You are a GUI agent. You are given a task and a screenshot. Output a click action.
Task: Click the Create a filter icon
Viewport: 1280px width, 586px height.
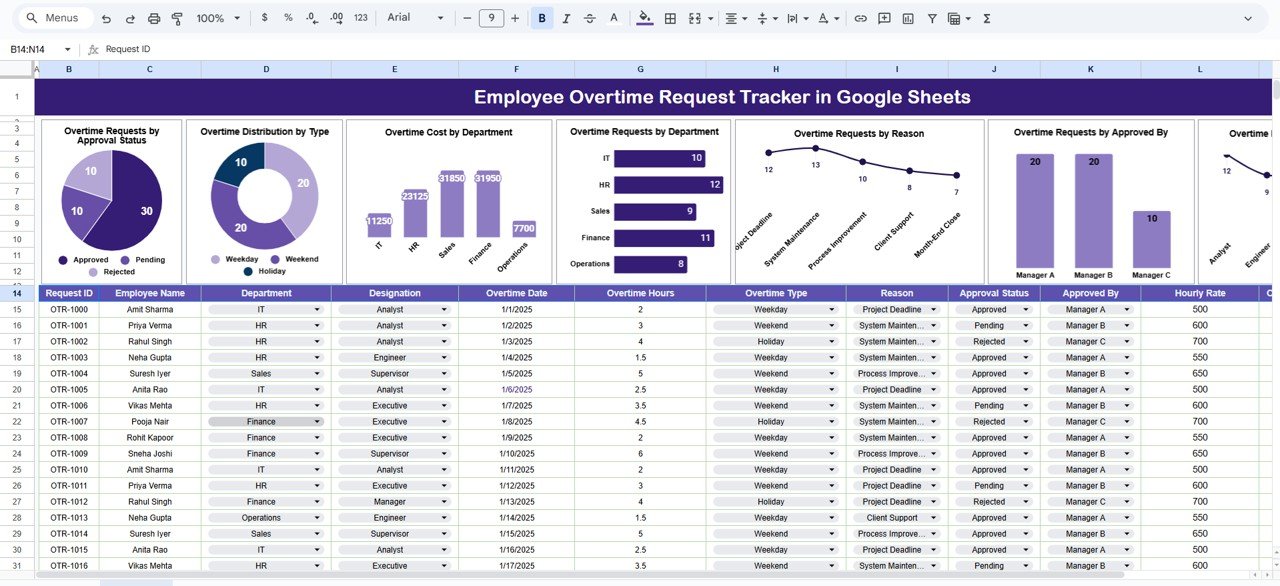pyautogui.click(x=931, y=17)
